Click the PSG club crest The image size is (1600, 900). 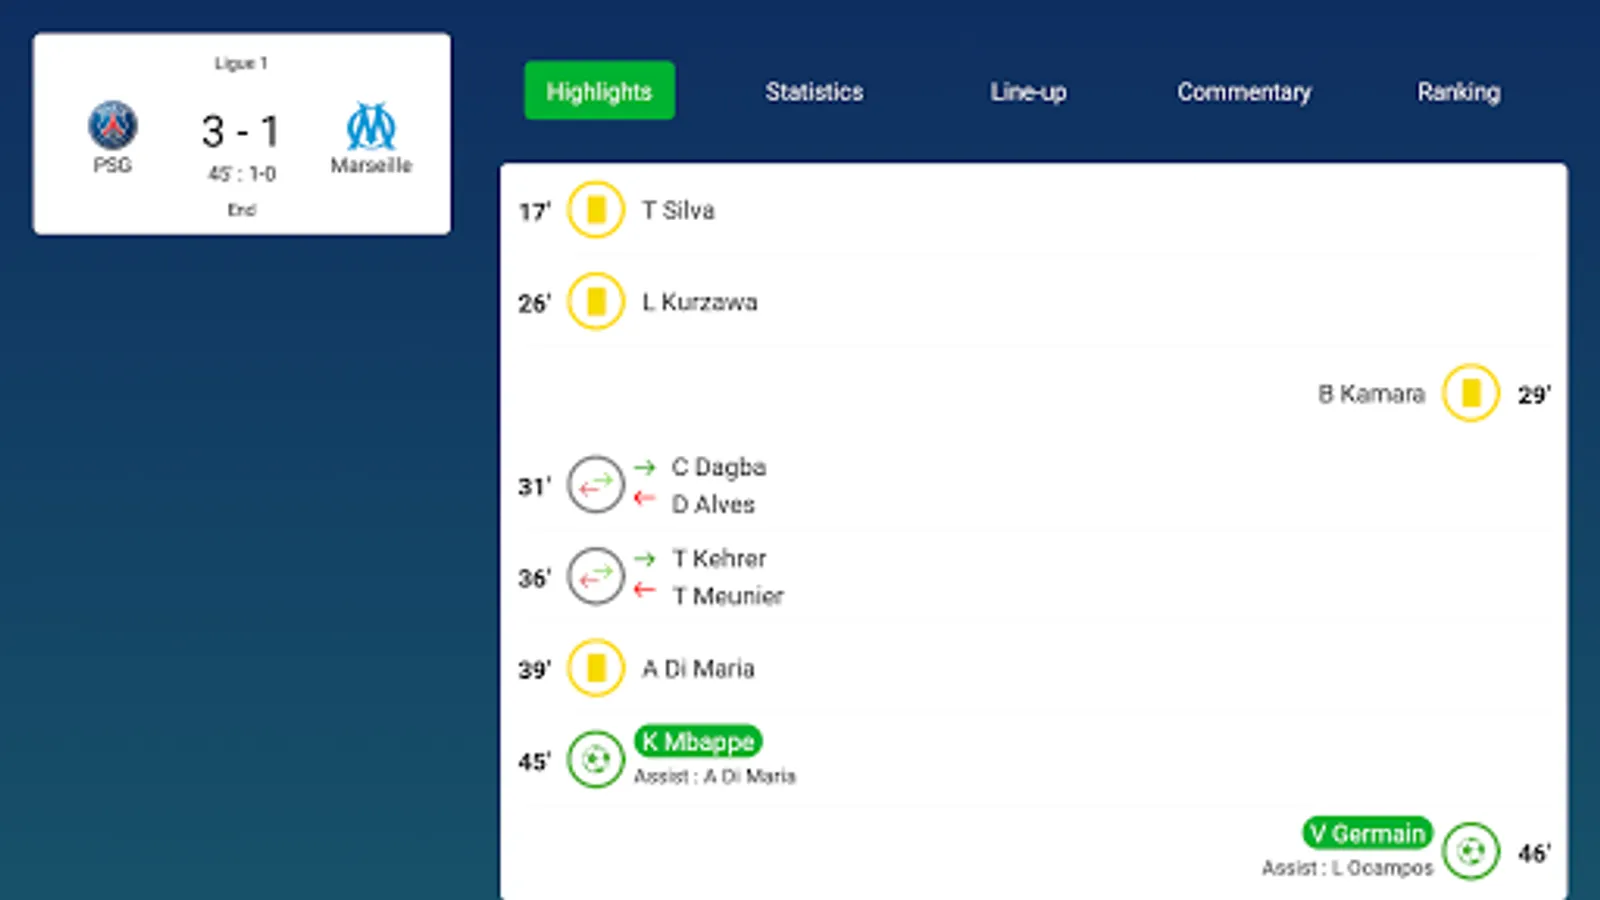113,126
